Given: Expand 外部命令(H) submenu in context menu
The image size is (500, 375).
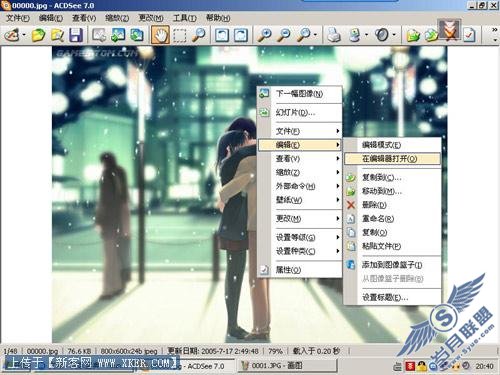Looking at the screenshot, I should [300, 186].
